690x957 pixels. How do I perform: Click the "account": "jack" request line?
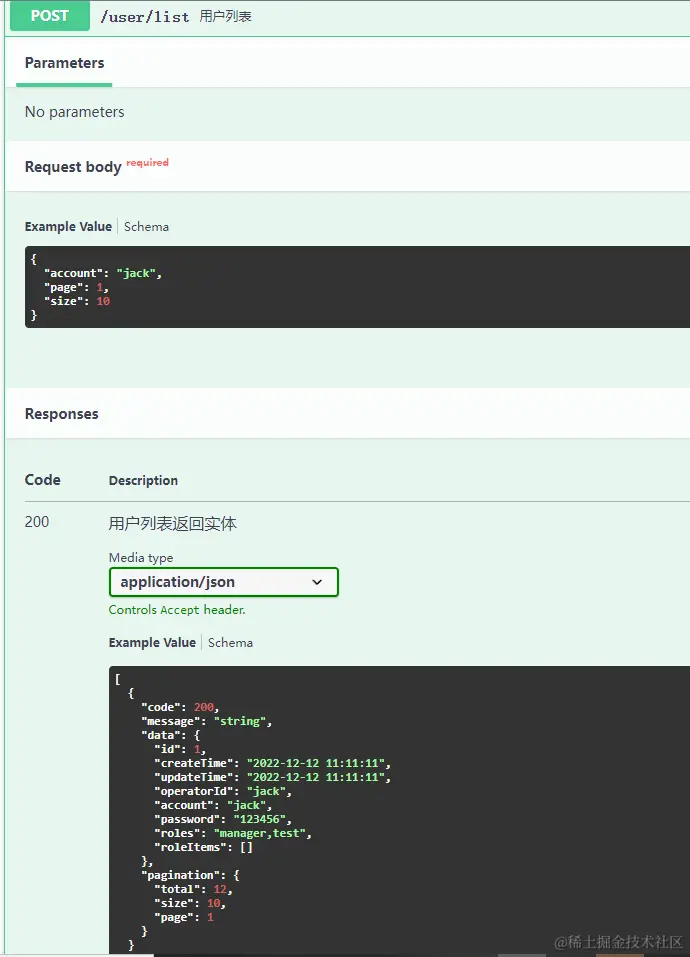click(103, 273)
